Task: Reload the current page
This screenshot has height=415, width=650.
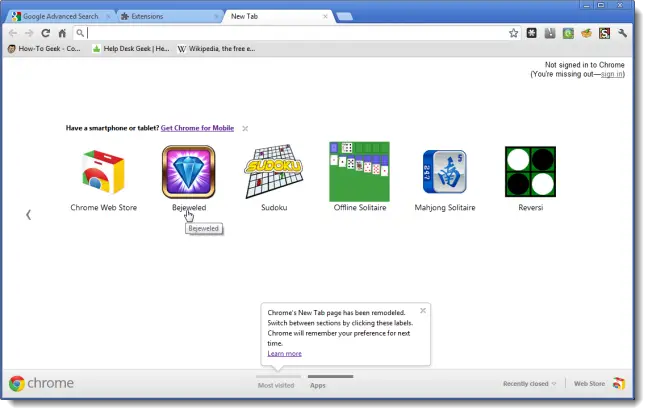Action: tap(46, 33)
